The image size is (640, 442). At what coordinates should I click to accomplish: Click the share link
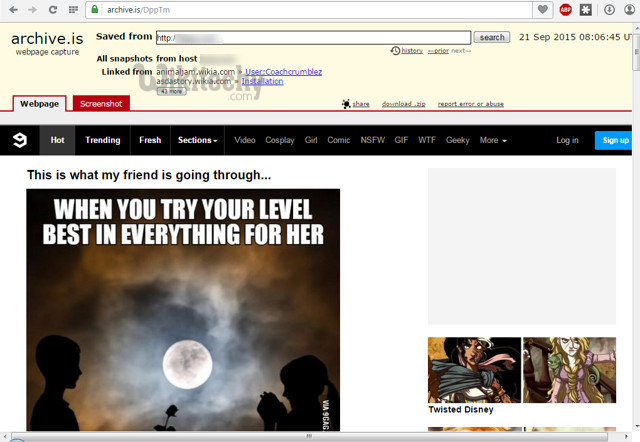(x=361, y=104)
